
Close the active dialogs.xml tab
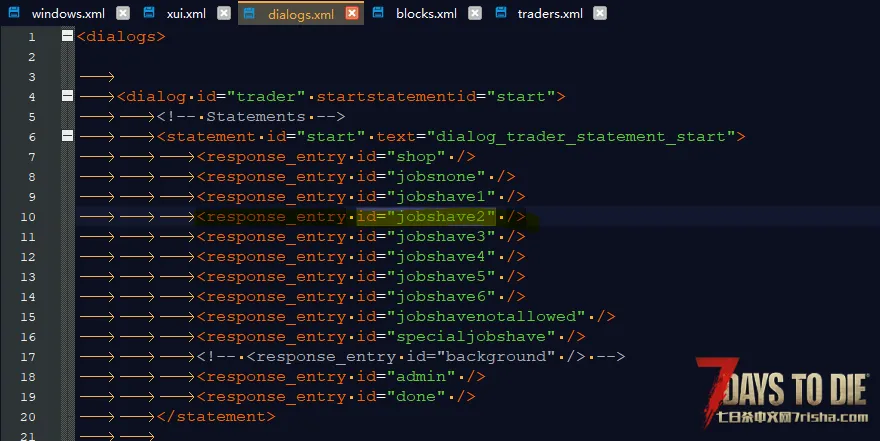(x=352, y=14)
